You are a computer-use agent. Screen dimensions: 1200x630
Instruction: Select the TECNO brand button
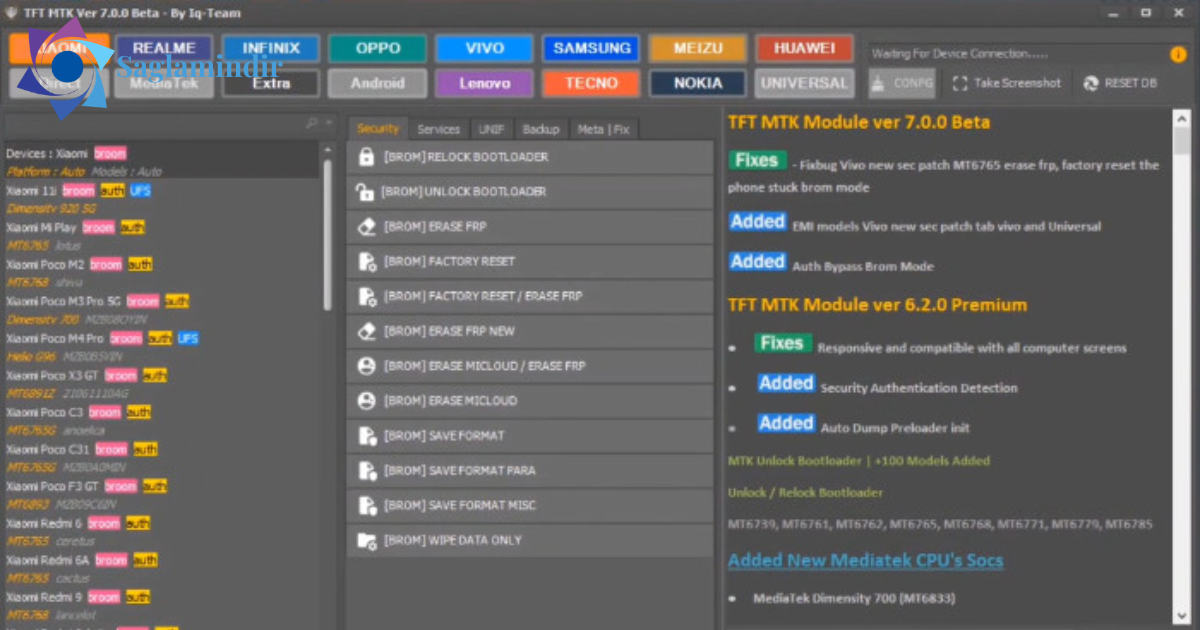coord(592,83)
